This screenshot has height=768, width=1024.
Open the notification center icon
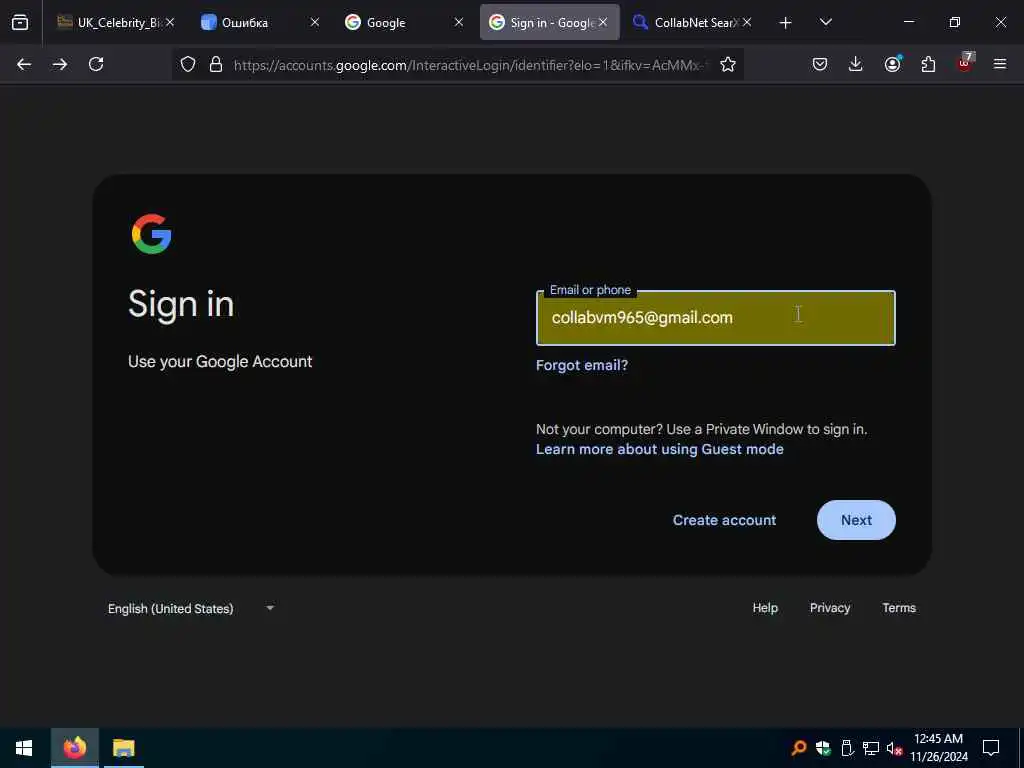991,748
